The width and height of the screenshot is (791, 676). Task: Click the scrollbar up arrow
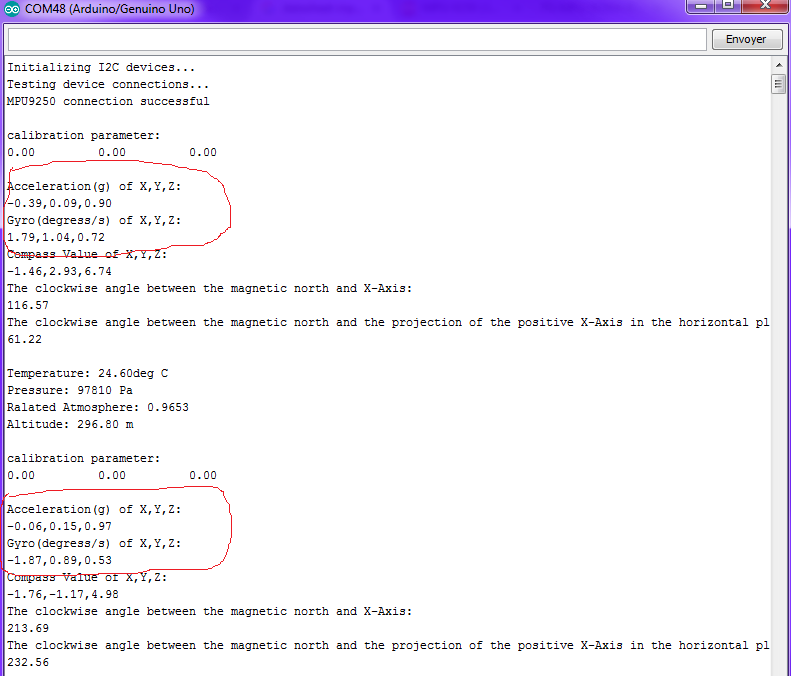click(x=779, y=65)
